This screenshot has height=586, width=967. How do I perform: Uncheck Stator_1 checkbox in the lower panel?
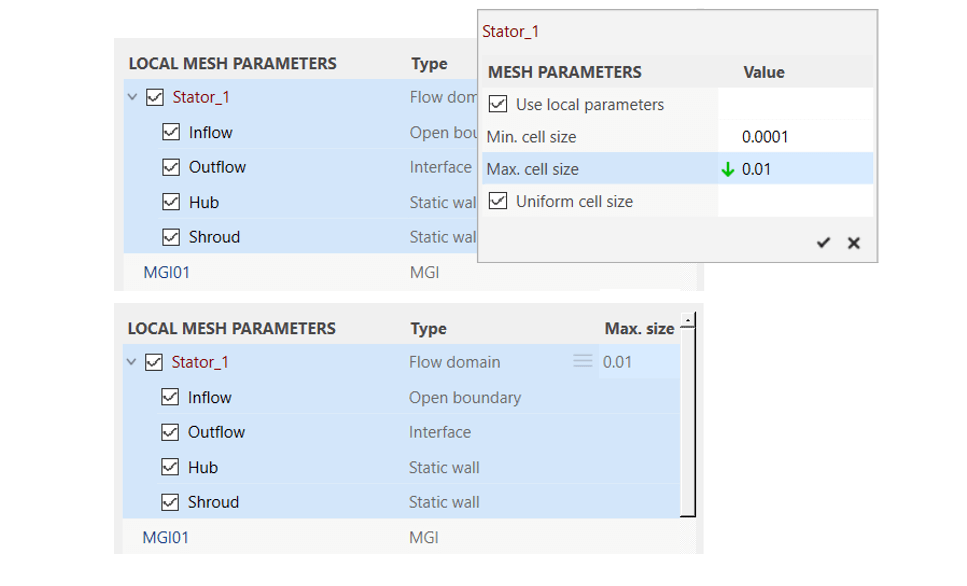click(x=154, y=362)
